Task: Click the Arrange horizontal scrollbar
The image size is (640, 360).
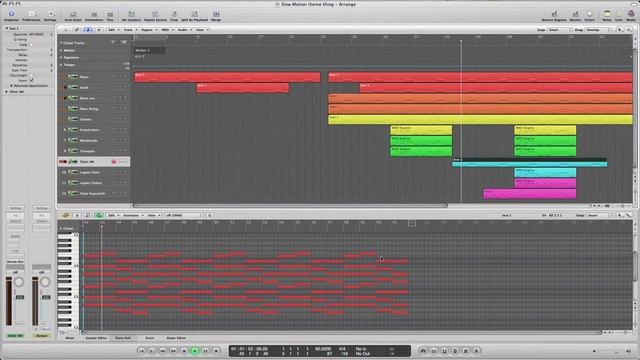Action: 290,206
